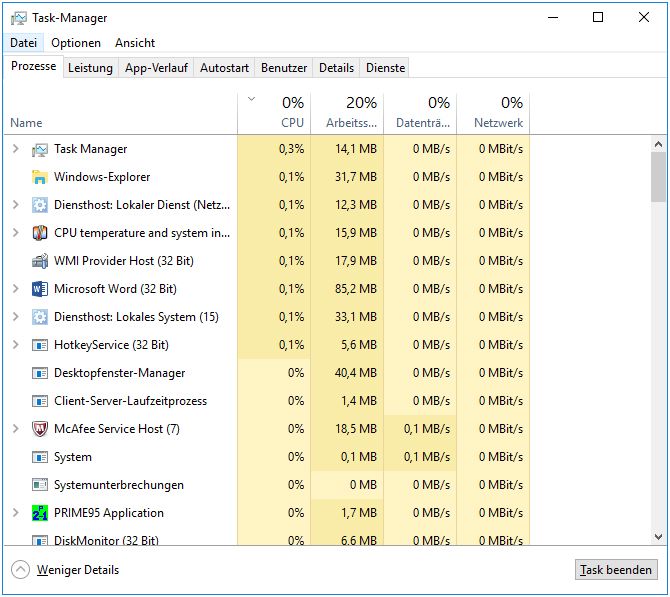Switch to the Autostart tab
The height and width of the screenshot is (597, 670).
(x=224, y=68)
